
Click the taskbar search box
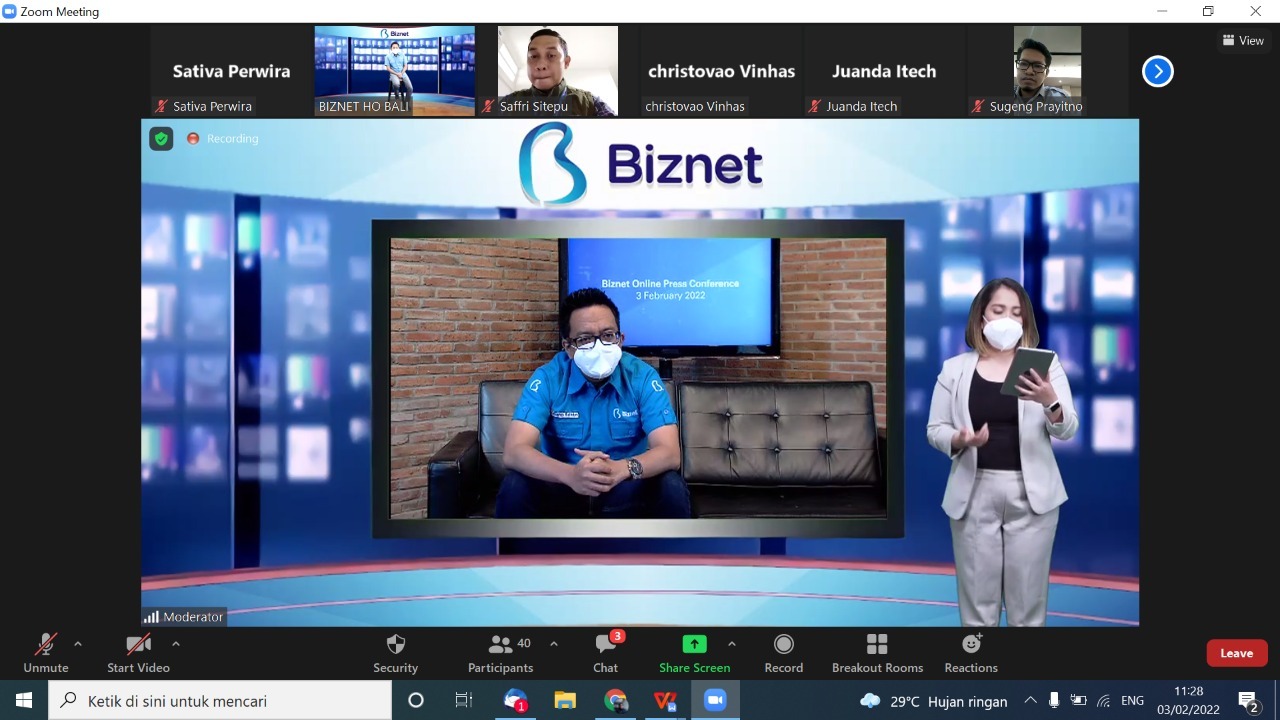tap(220, 701)
